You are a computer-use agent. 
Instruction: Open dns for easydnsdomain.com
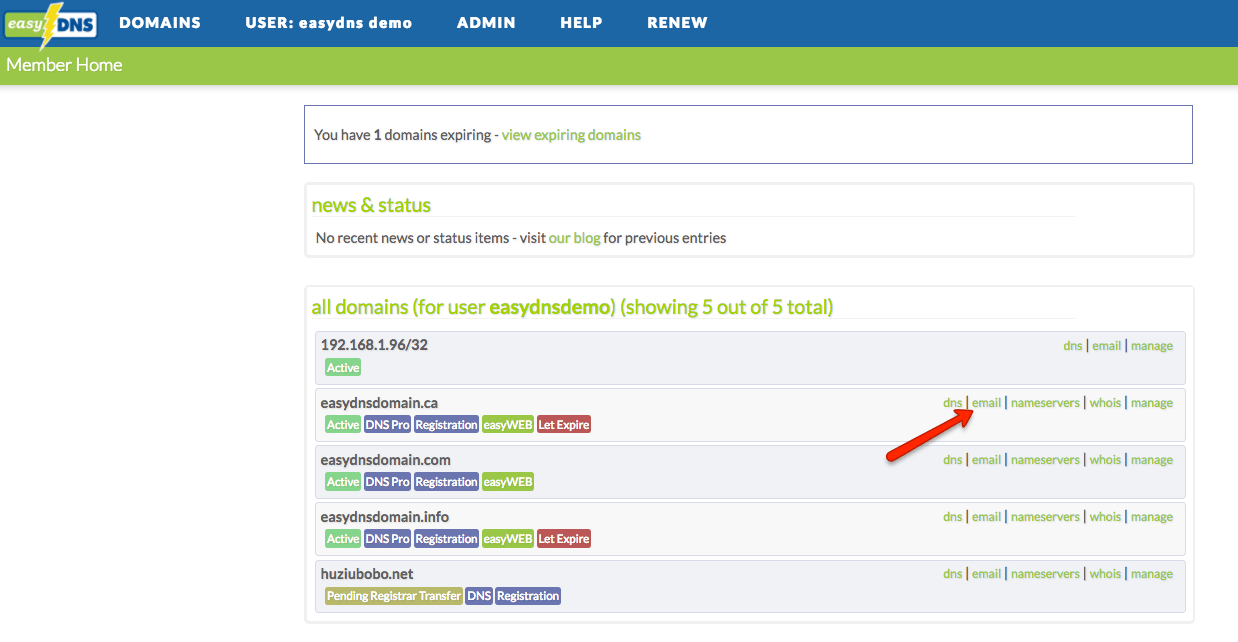click(952, 459)
